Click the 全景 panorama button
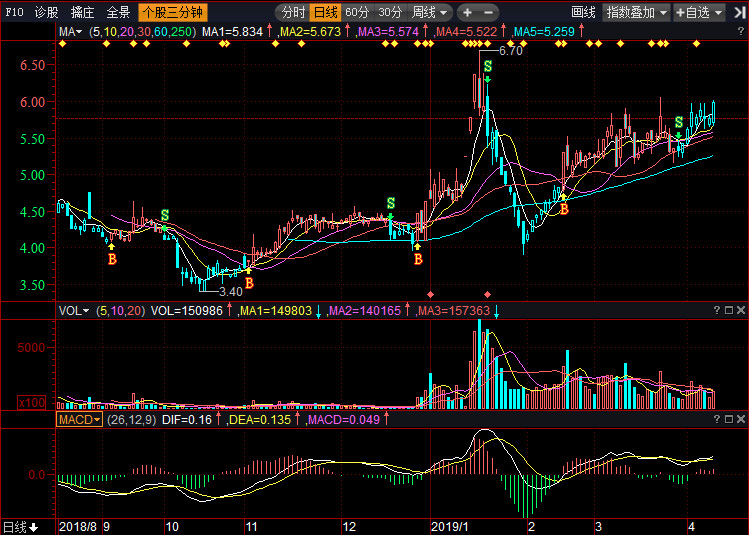The height and width of the screenshot is (535, 749). (118, 13)
